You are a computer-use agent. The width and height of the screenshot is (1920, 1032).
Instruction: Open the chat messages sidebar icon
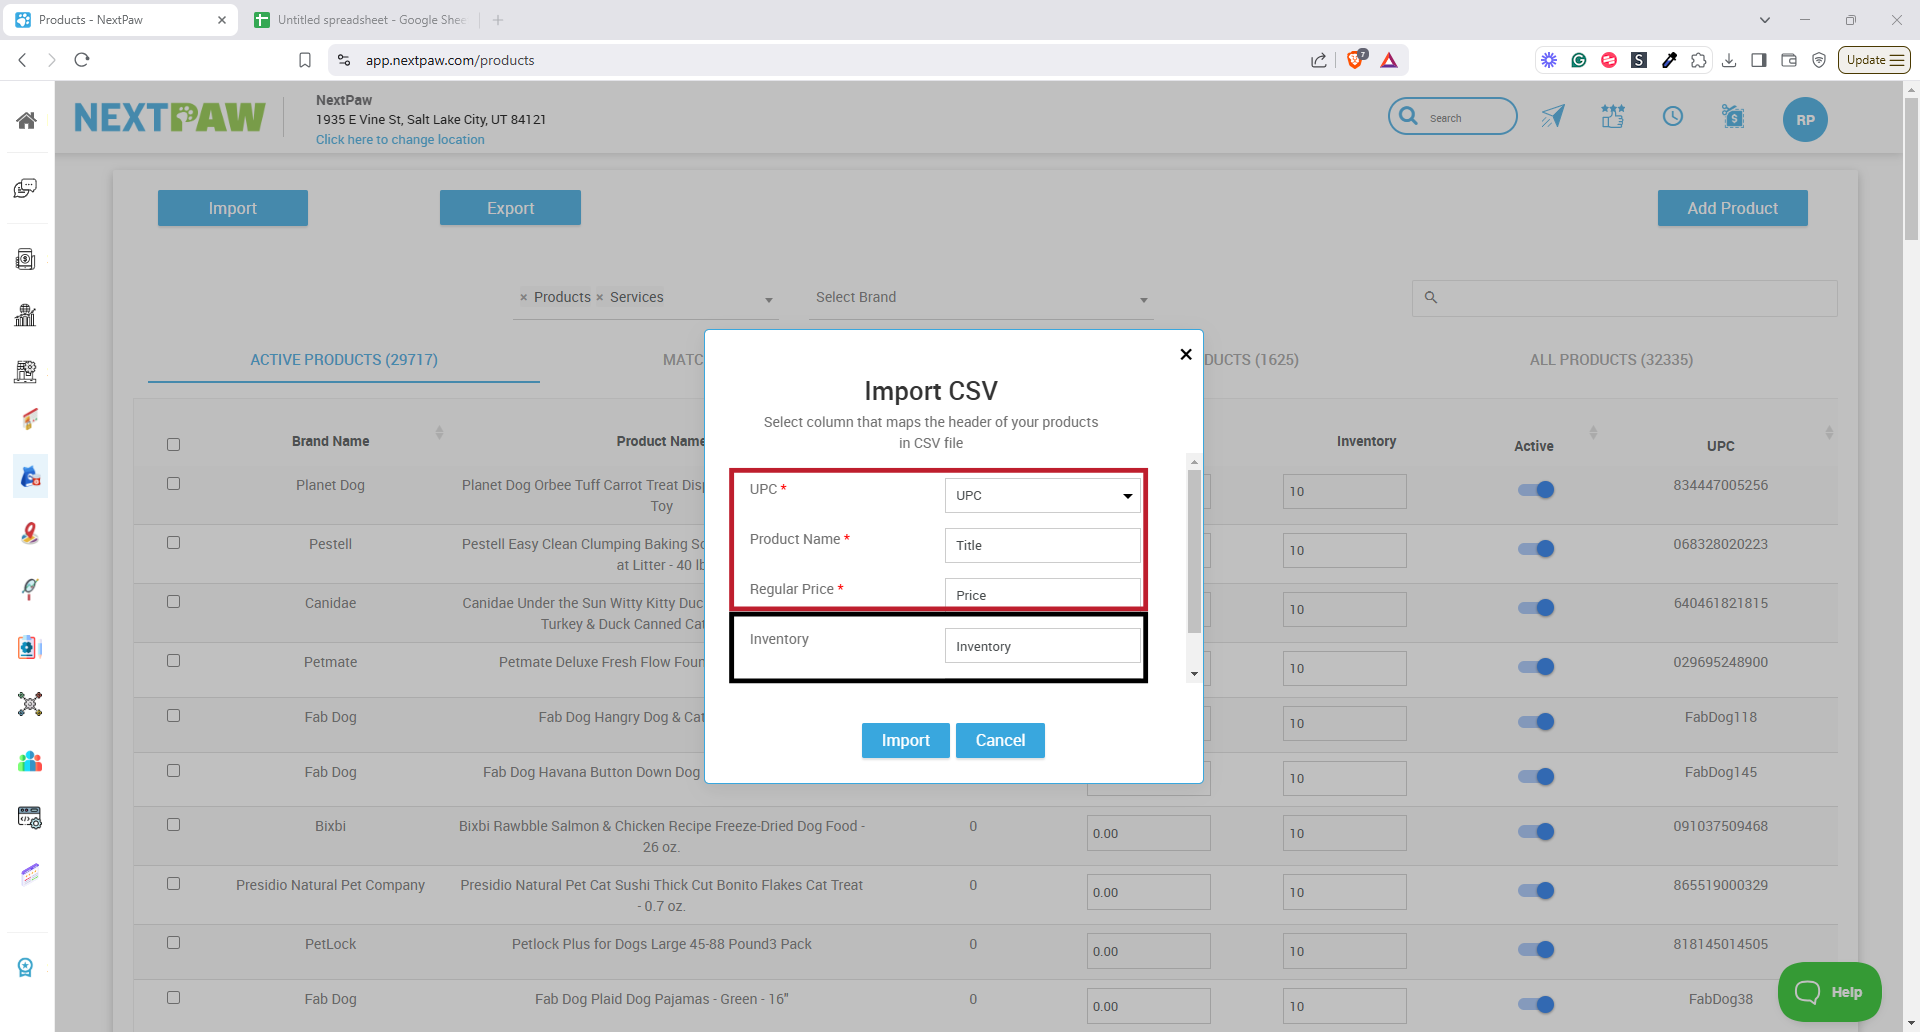(x=27, y=188)
